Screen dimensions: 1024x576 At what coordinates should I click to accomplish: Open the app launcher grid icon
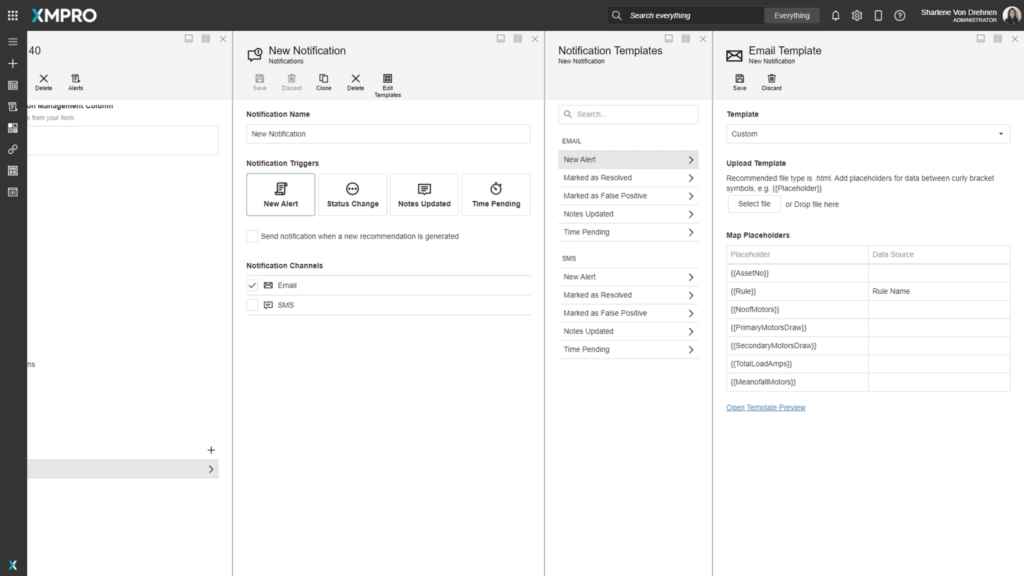coord(13,16)
